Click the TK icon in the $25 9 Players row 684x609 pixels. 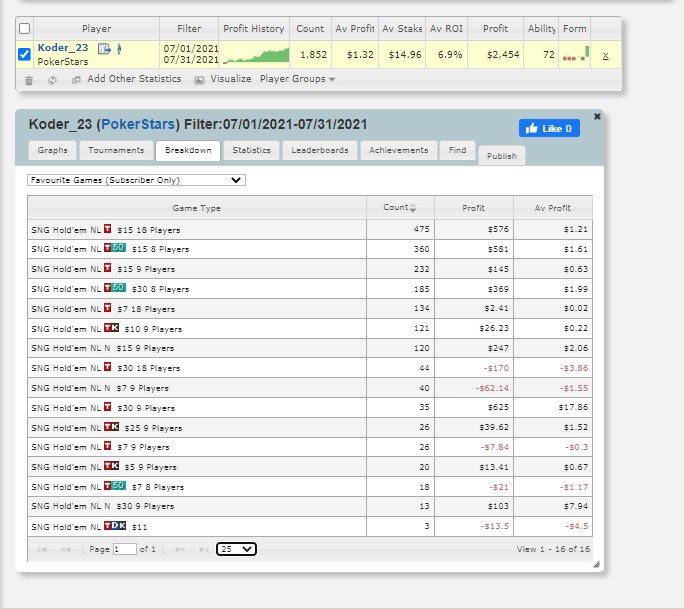pos(111,426)
